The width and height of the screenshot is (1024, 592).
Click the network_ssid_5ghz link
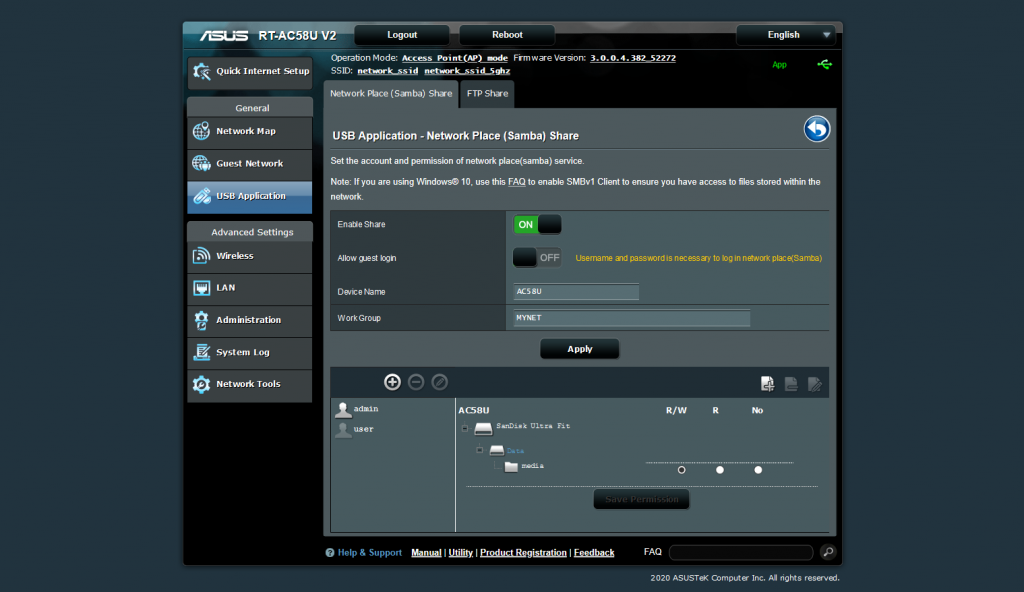(x=467, y=71)
